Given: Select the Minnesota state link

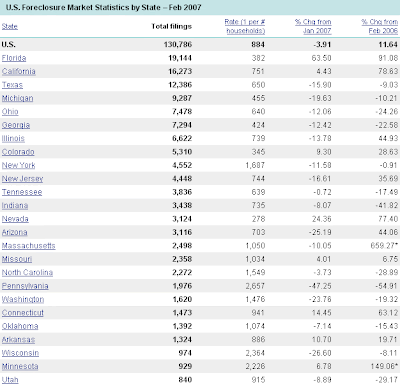Looking at the screenshot, I should pyautogui.click(x=20, y=366).
